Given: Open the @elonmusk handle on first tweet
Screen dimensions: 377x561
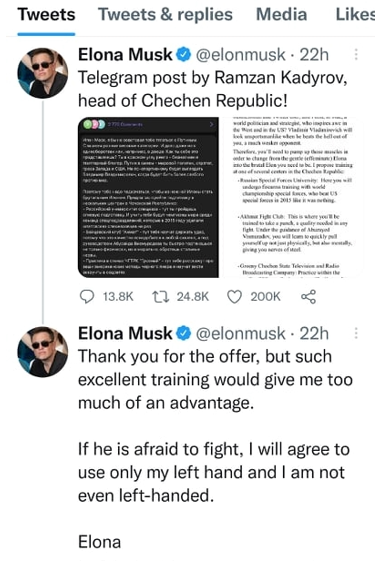Looking at the screenshot, I should coord(241,55).
